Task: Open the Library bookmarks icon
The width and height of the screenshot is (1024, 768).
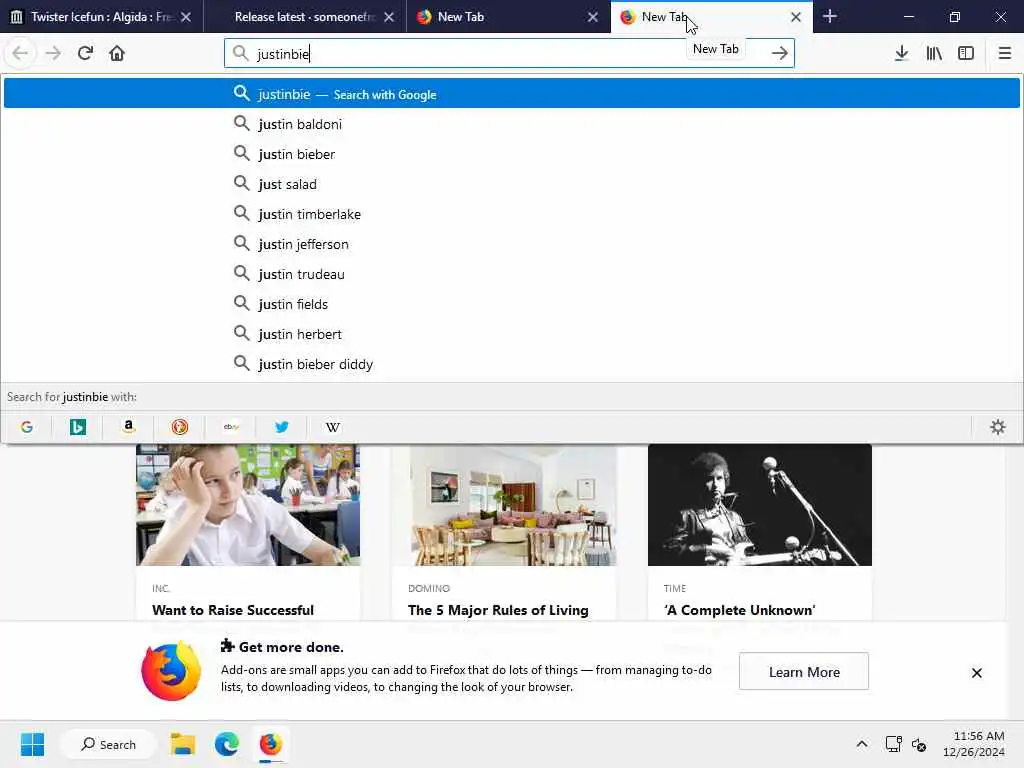Action: 934,54
